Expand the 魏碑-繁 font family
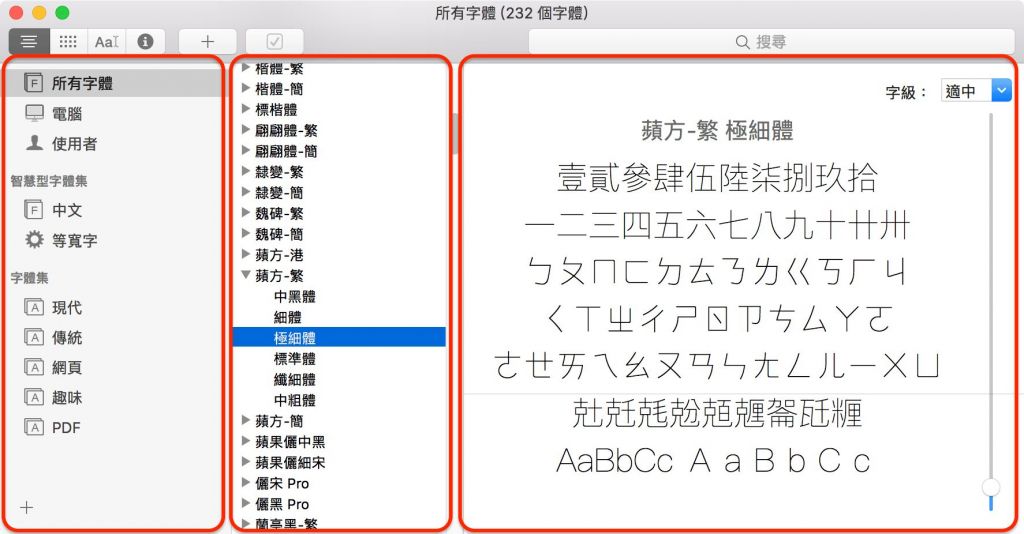The width and height of the screenshot is (1024, 534). click(246, 213)
